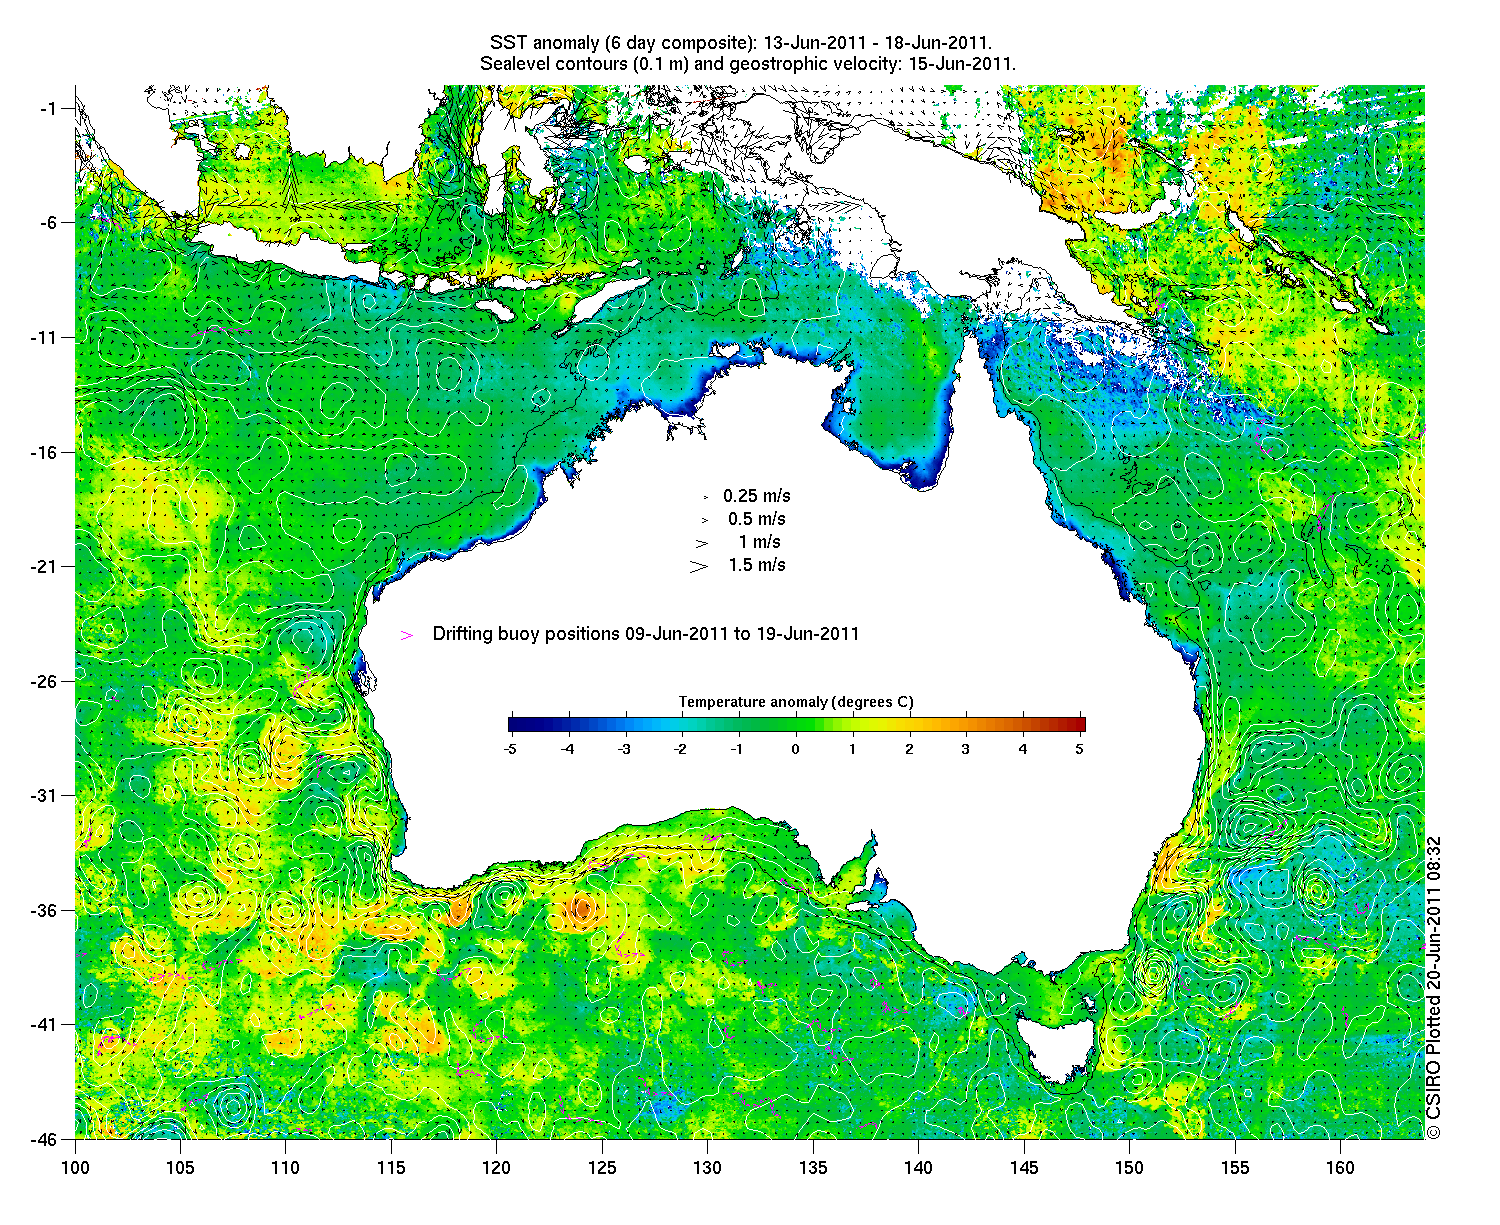
Task: Click the '-2' colorbar tick label
Action: click(x=681, y=748)
